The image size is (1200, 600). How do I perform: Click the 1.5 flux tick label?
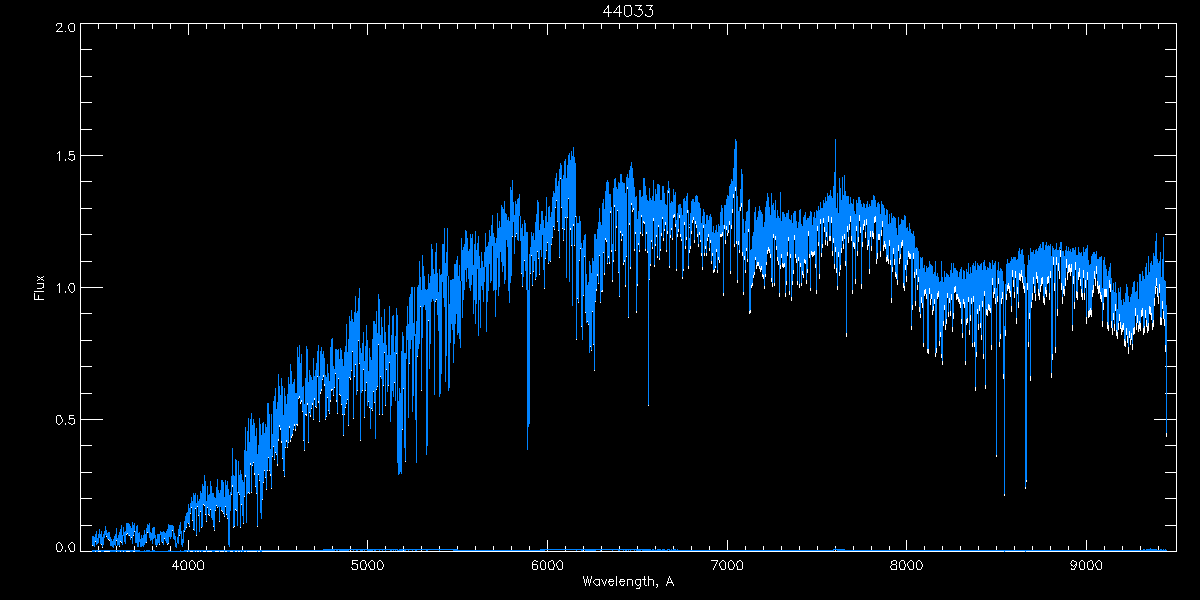65,157
